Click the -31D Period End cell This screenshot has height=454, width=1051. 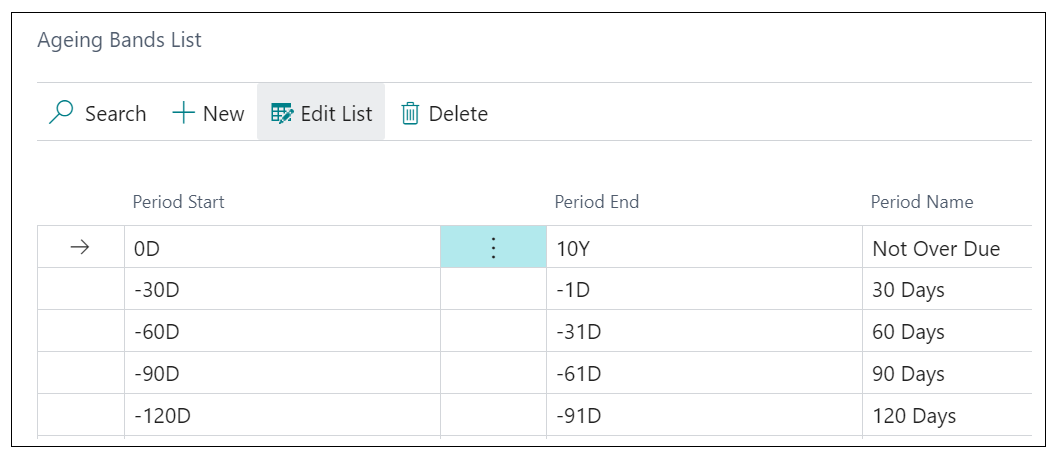[704, 332]
